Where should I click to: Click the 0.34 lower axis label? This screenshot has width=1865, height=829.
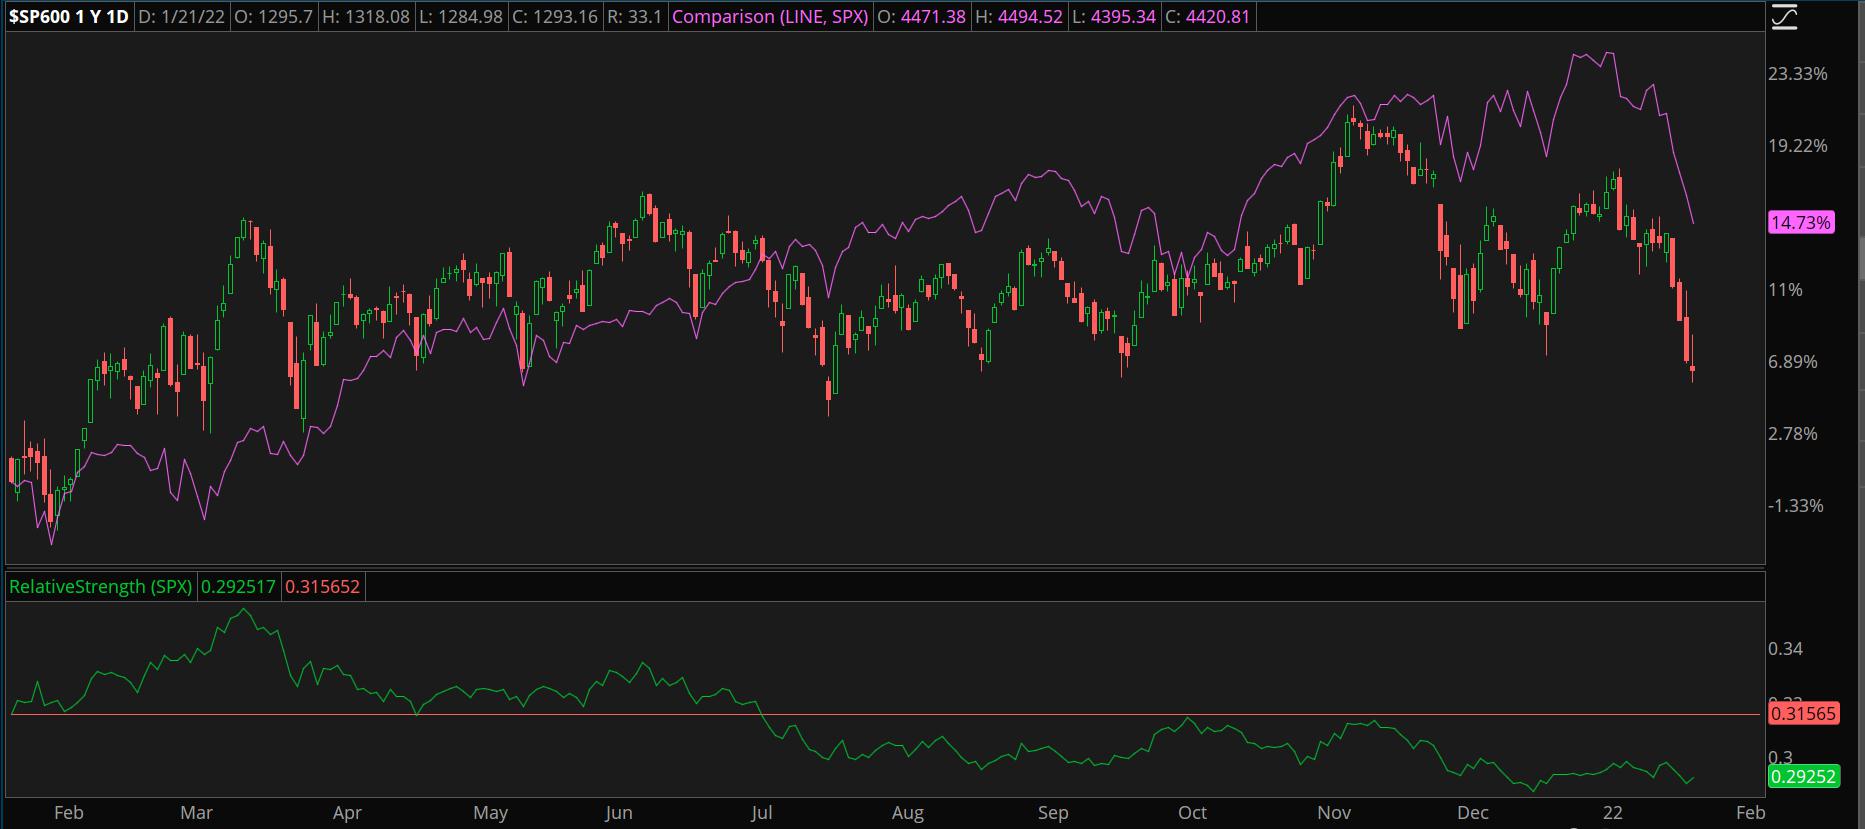(1785, 649)
